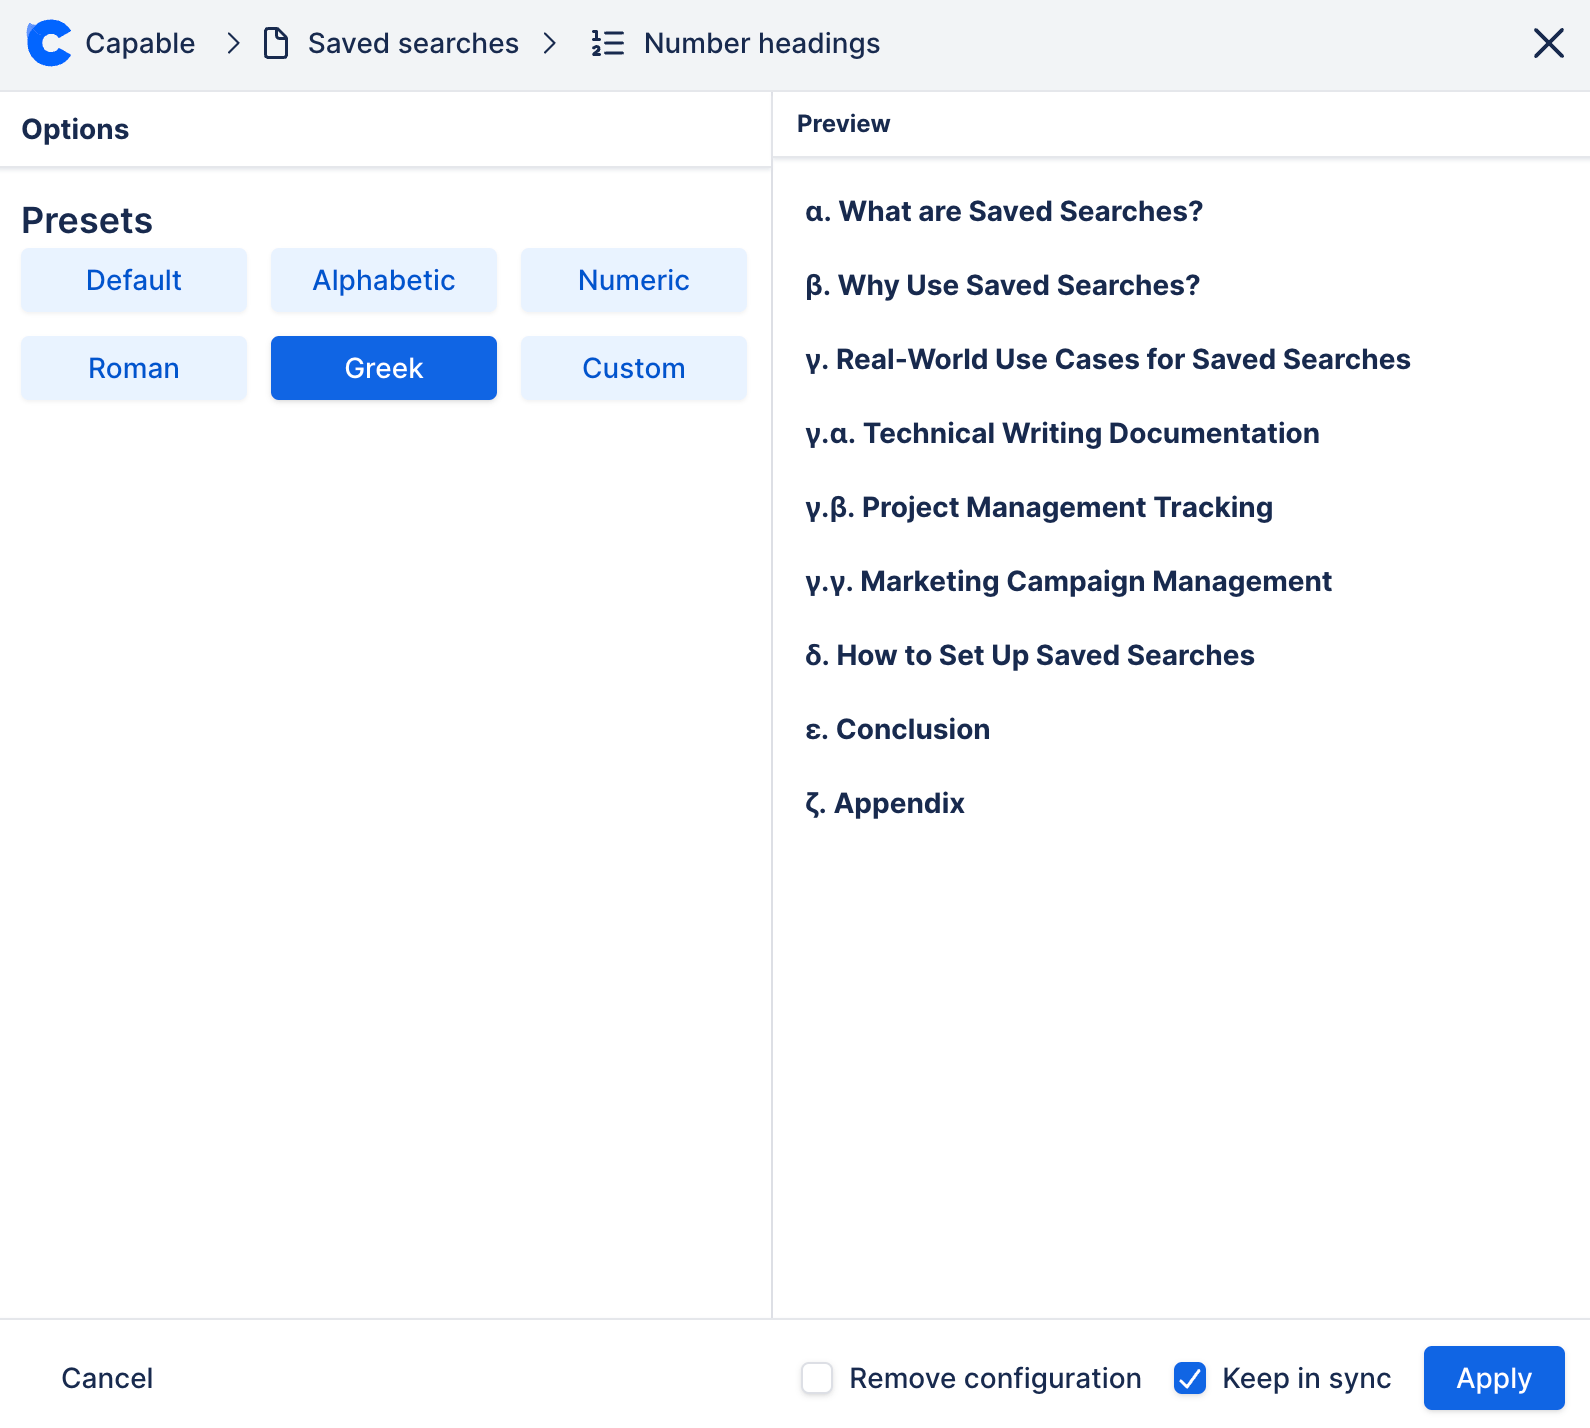Click breadcrumb chevron after Capable
Screen dimensions: 1590x1428
coord(234,44)
